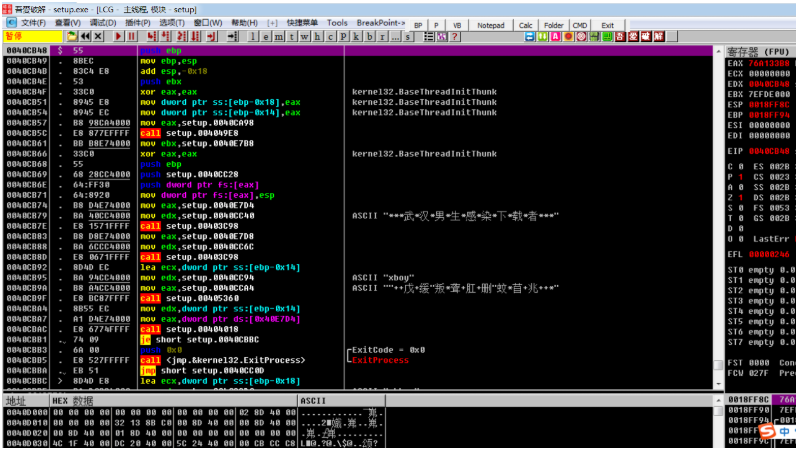Screen dimensions: 798x449
Task: Click the Trace Over toolbar icon
Action: pos(195,37)
